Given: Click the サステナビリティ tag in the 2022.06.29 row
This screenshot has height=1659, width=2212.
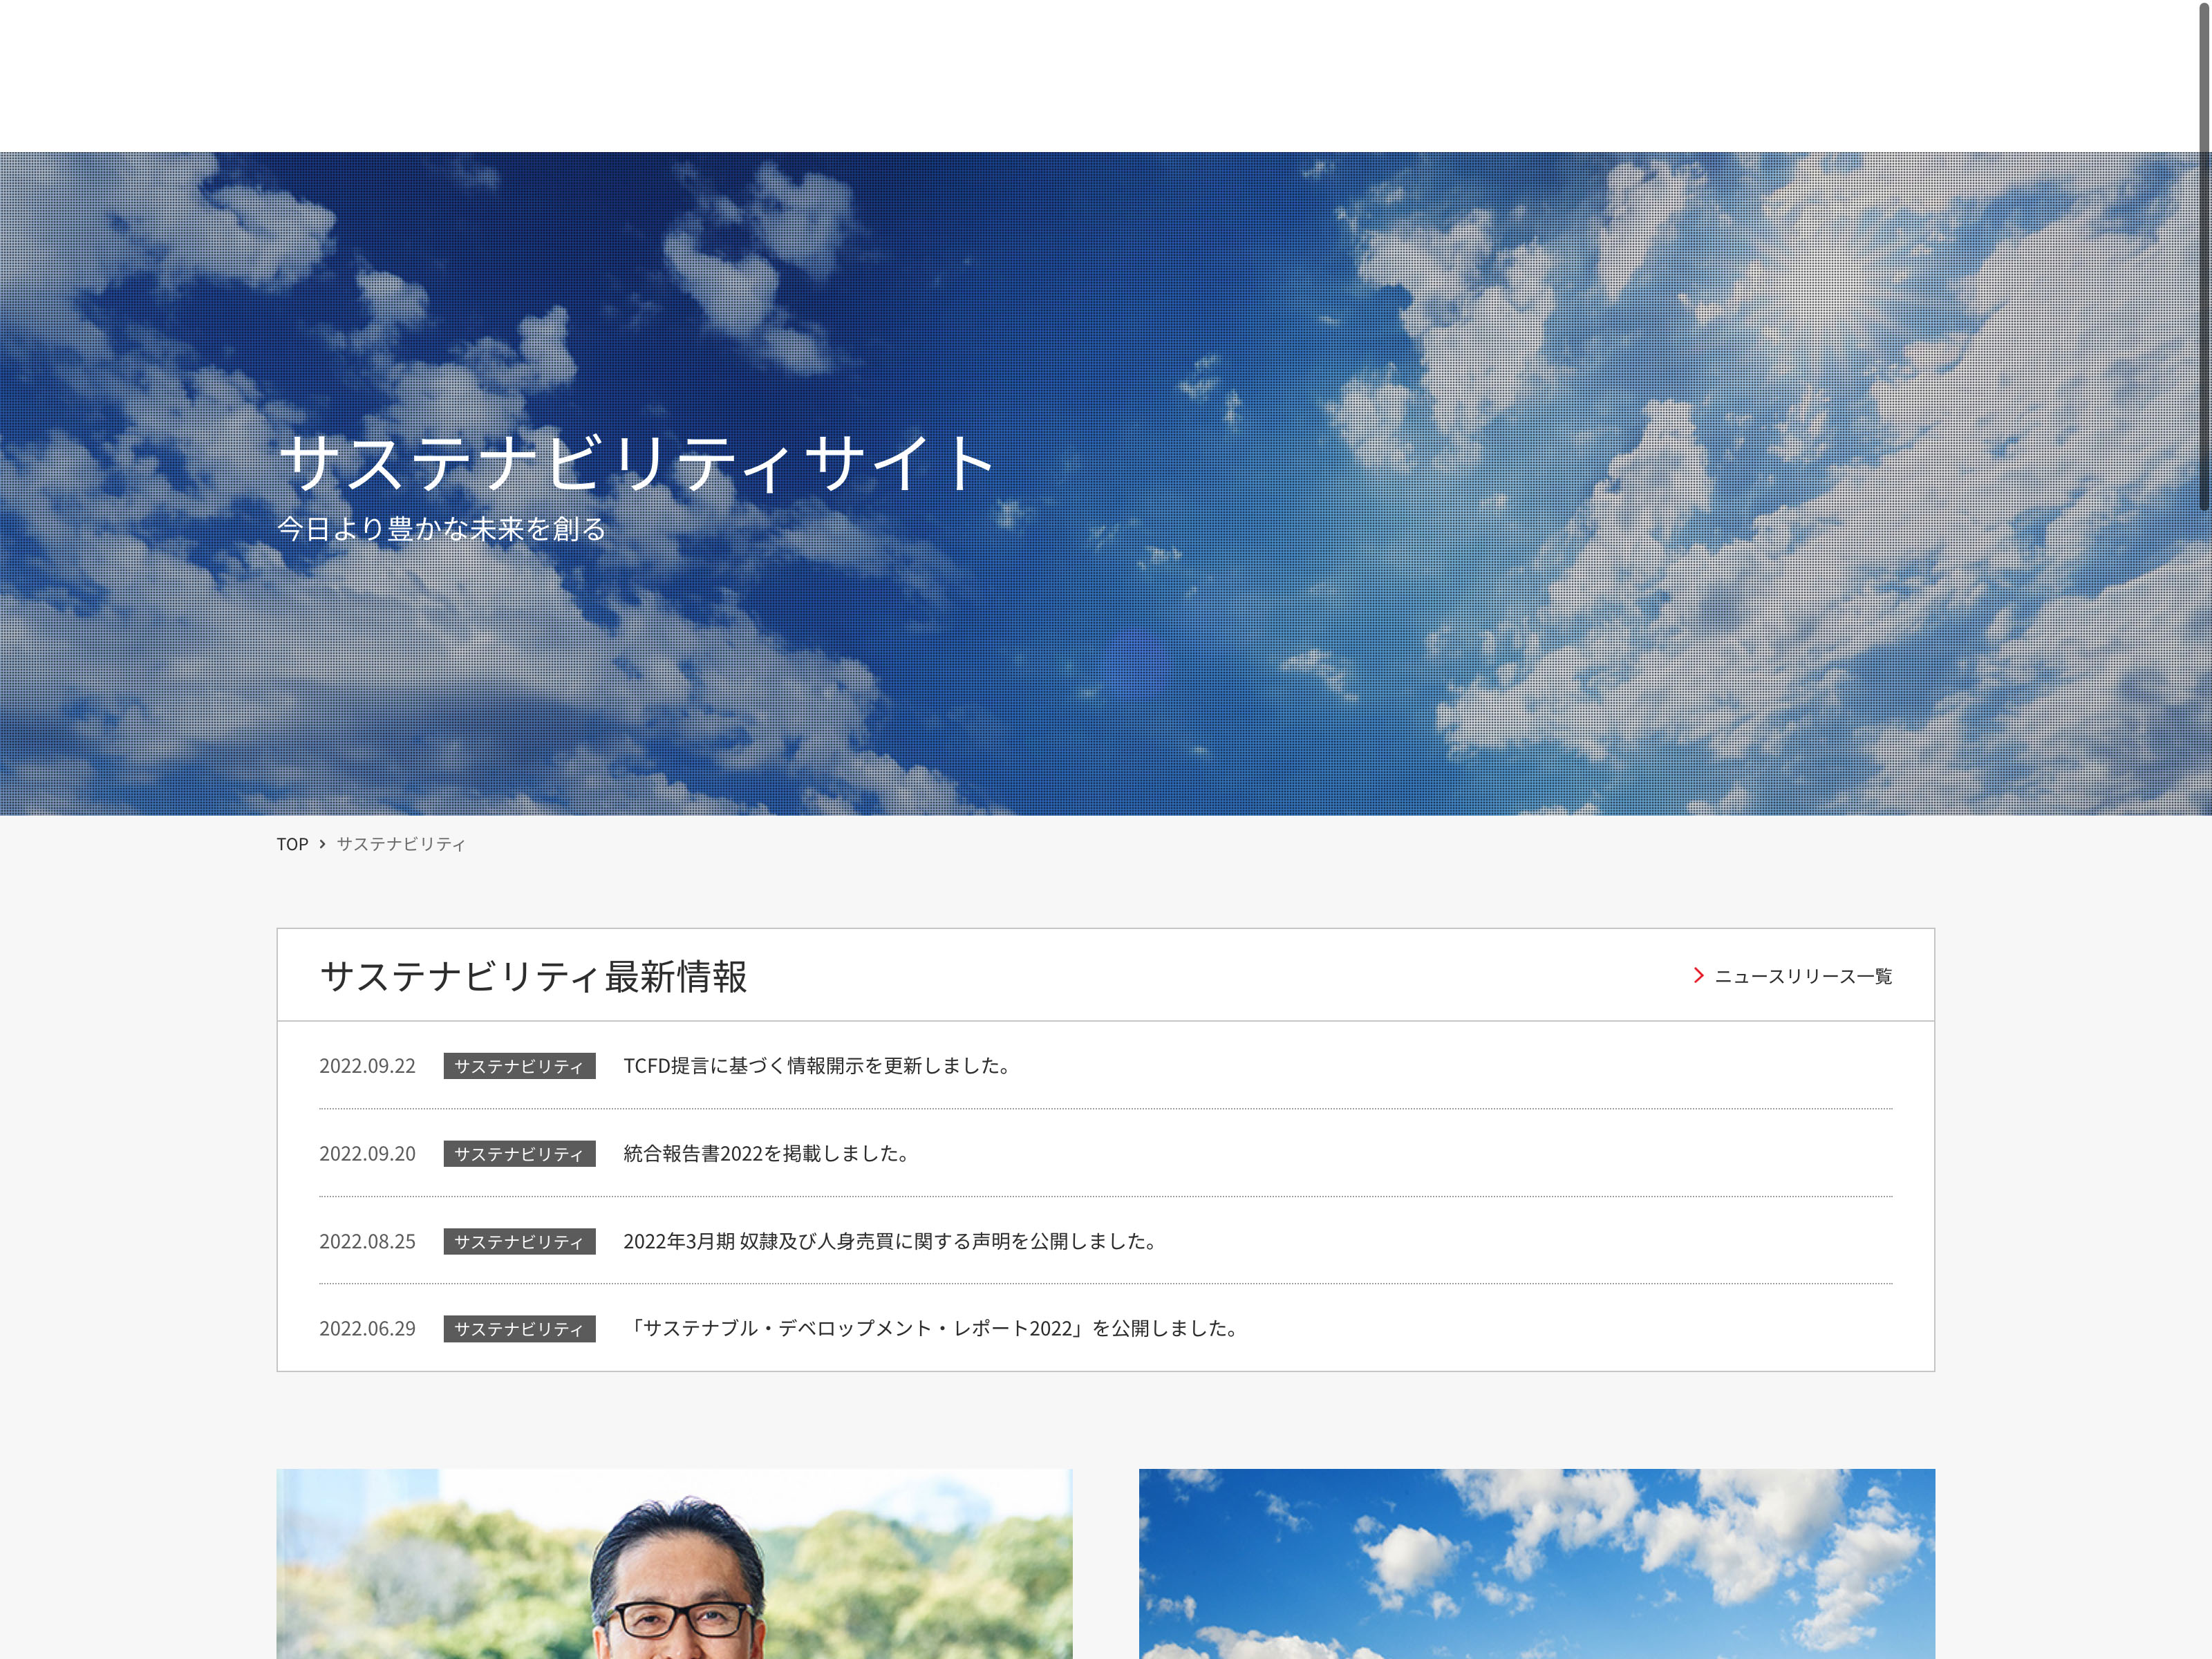Looking at the screenshot, I should click(x=519, y=1329).
